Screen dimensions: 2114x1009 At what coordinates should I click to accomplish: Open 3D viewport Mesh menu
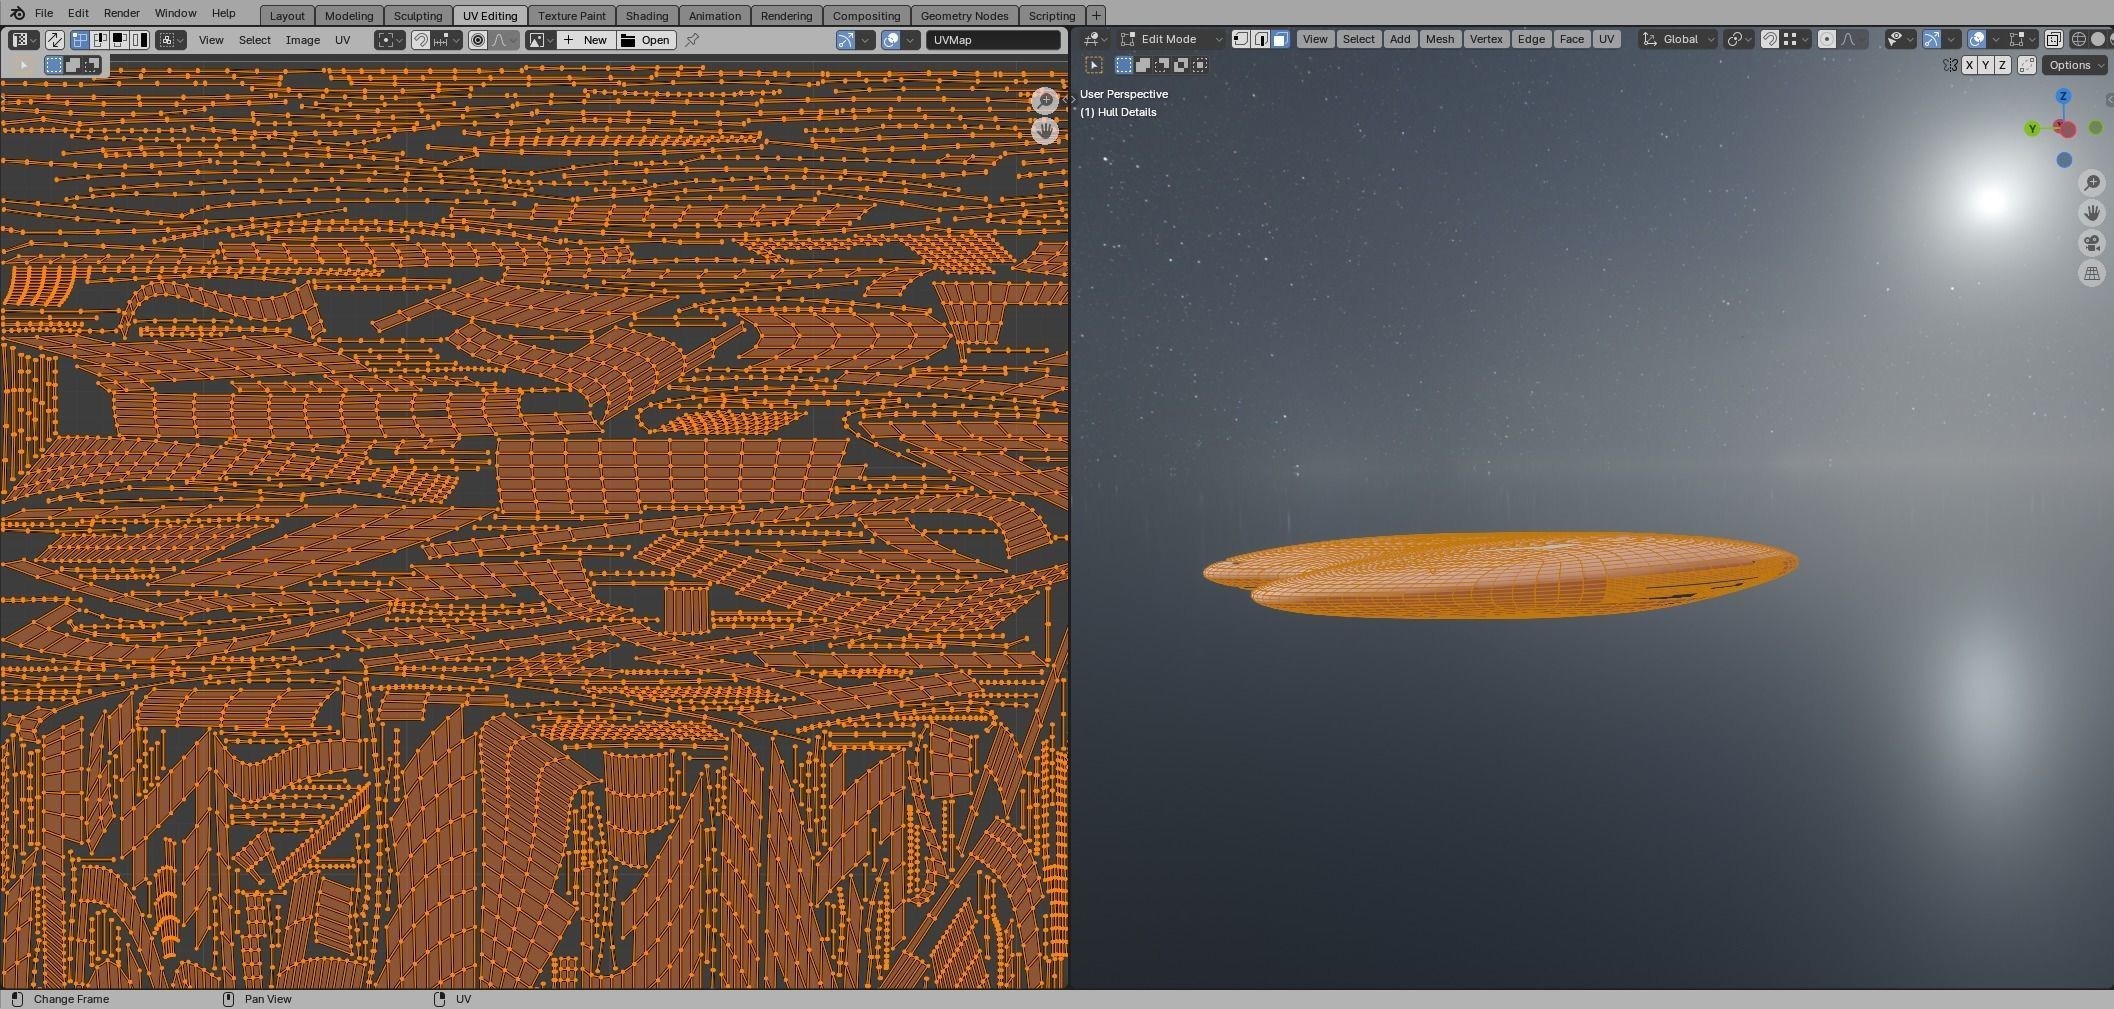(x=1440, y=39)
